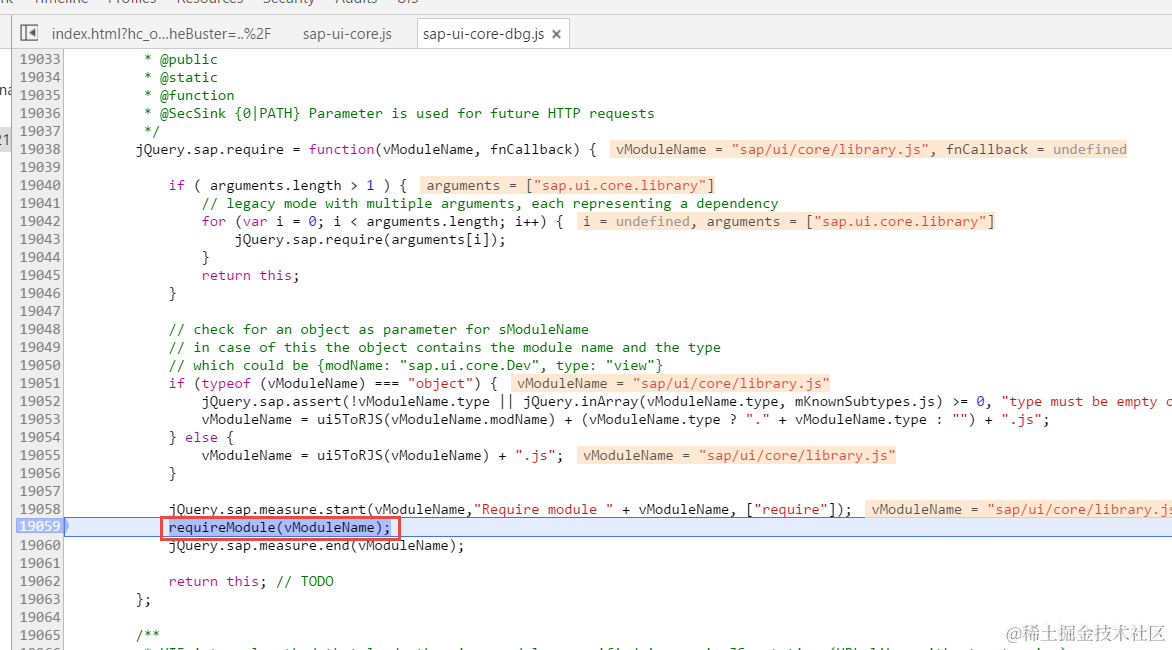
Task: Click the 'legacy mode with multiple arguments' comment
Action: (x=490, y=203)
